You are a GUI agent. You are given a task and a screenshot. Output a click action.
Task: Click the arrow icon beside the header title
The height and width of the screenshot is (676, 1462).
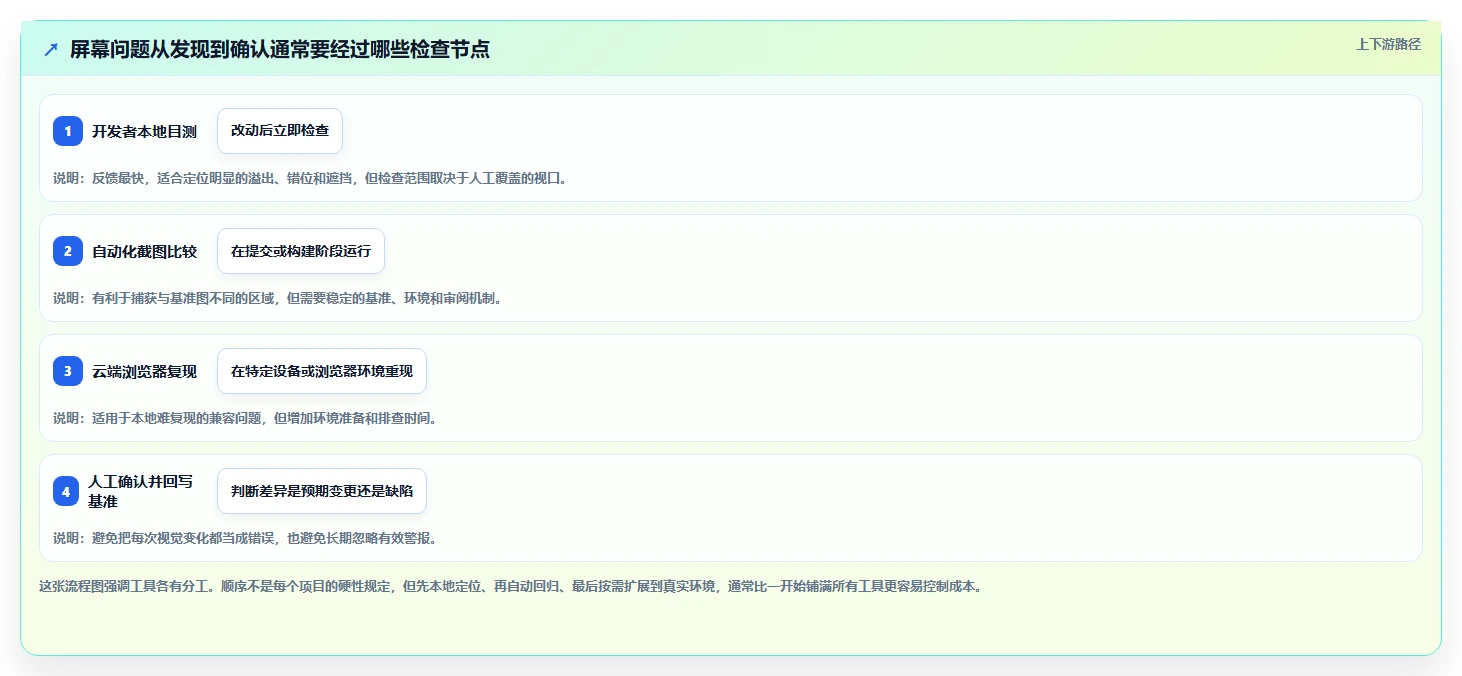[x=51, y=50]
